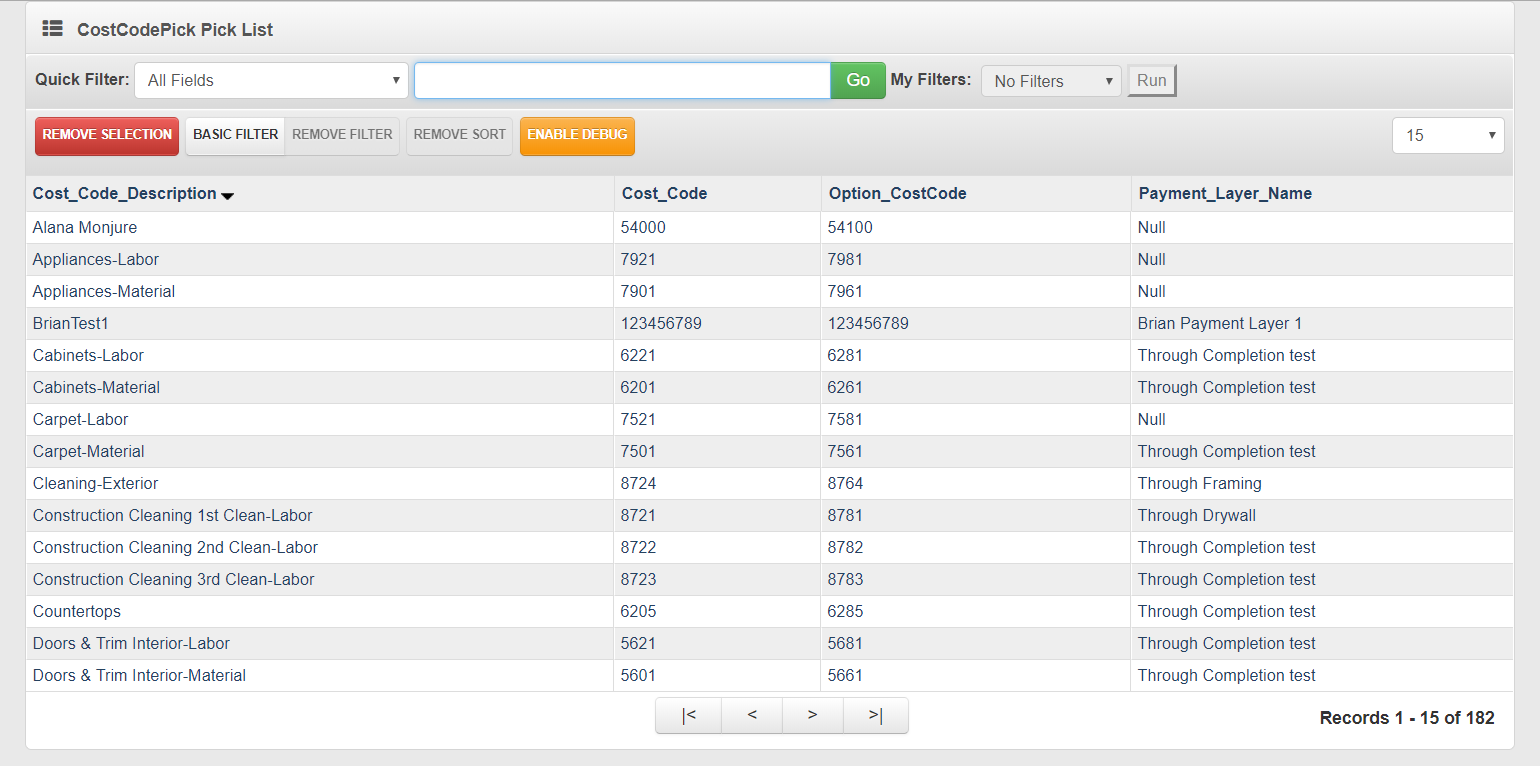The height and width of the screenshot is (766, 1540).
Task: Open the Quick Filter All Fields dropdown
Action: (271, 81)
